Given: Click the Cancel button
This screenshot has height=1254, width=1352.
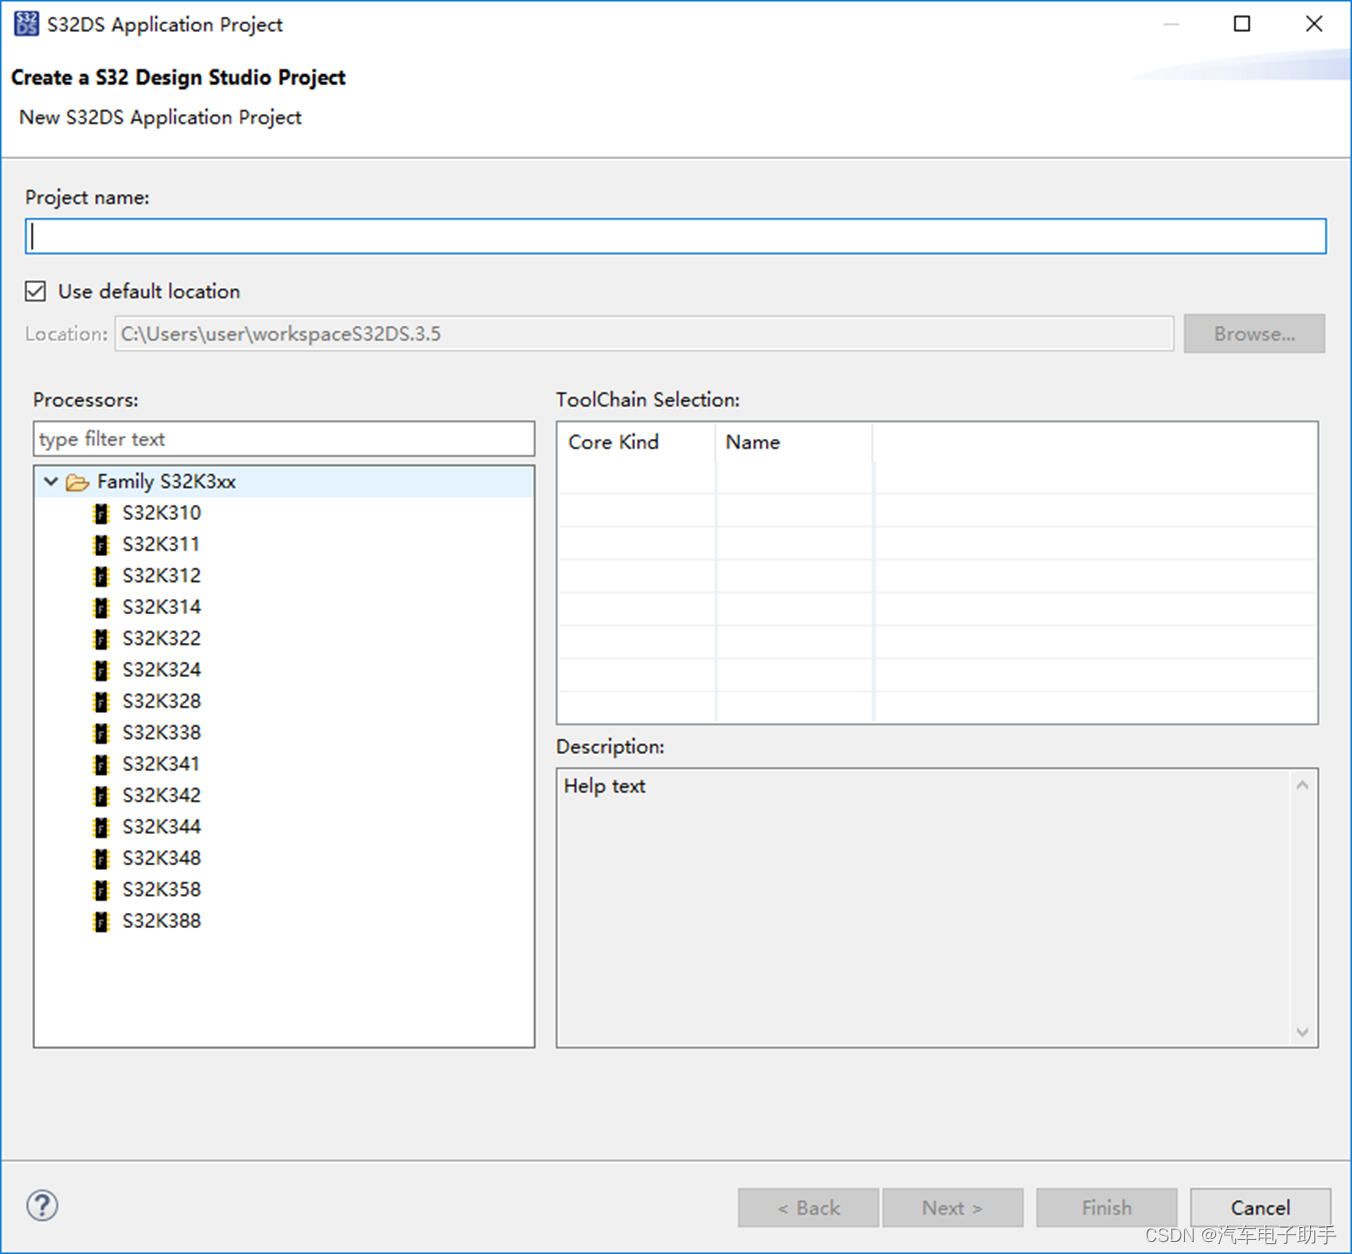Looking at the screenshot, I should click(x=1260, y=1207).
